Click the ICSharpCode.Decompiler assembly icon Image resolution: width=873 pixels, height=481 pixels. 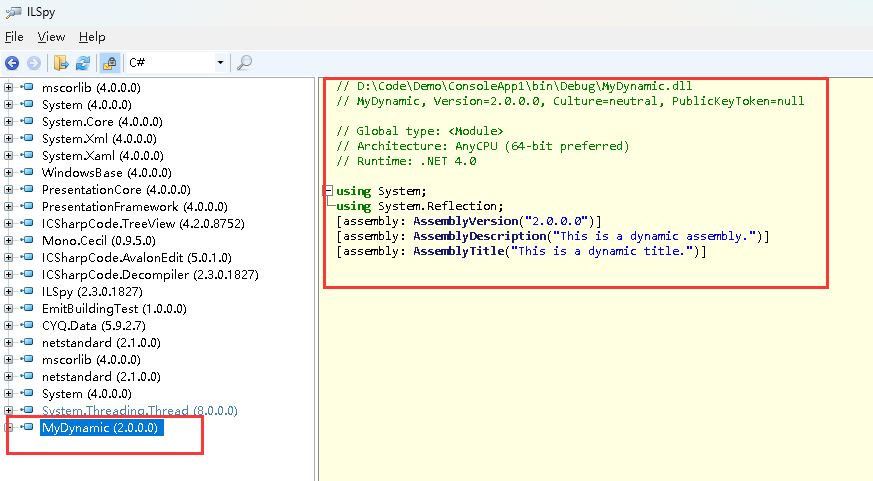[x=27, y=274]
